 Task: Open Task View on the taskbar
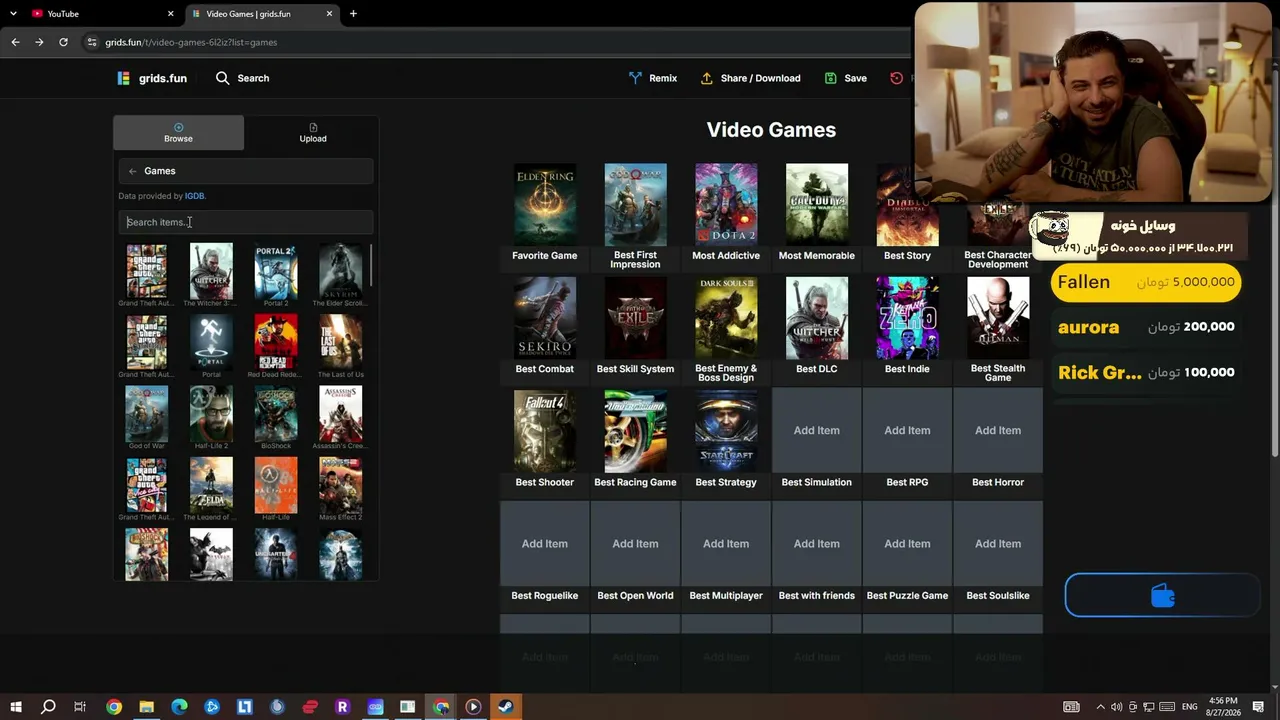(x=80, y=707)
